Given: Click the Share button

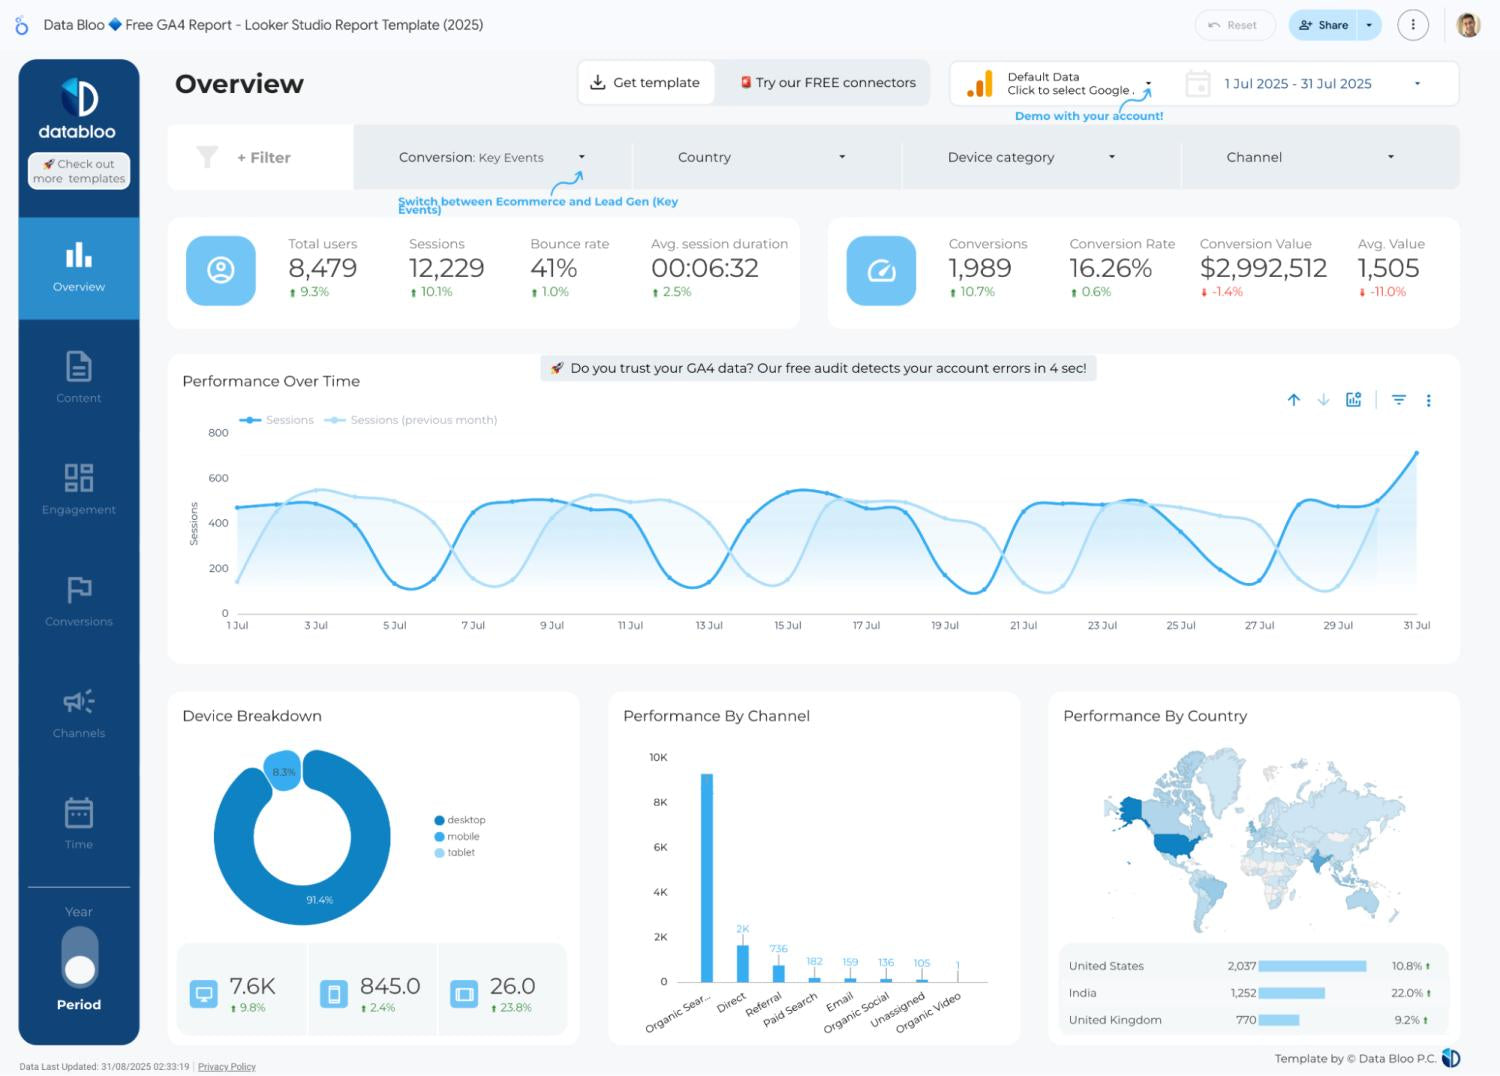Looking at the screenshot, I should coord(1323,25).
